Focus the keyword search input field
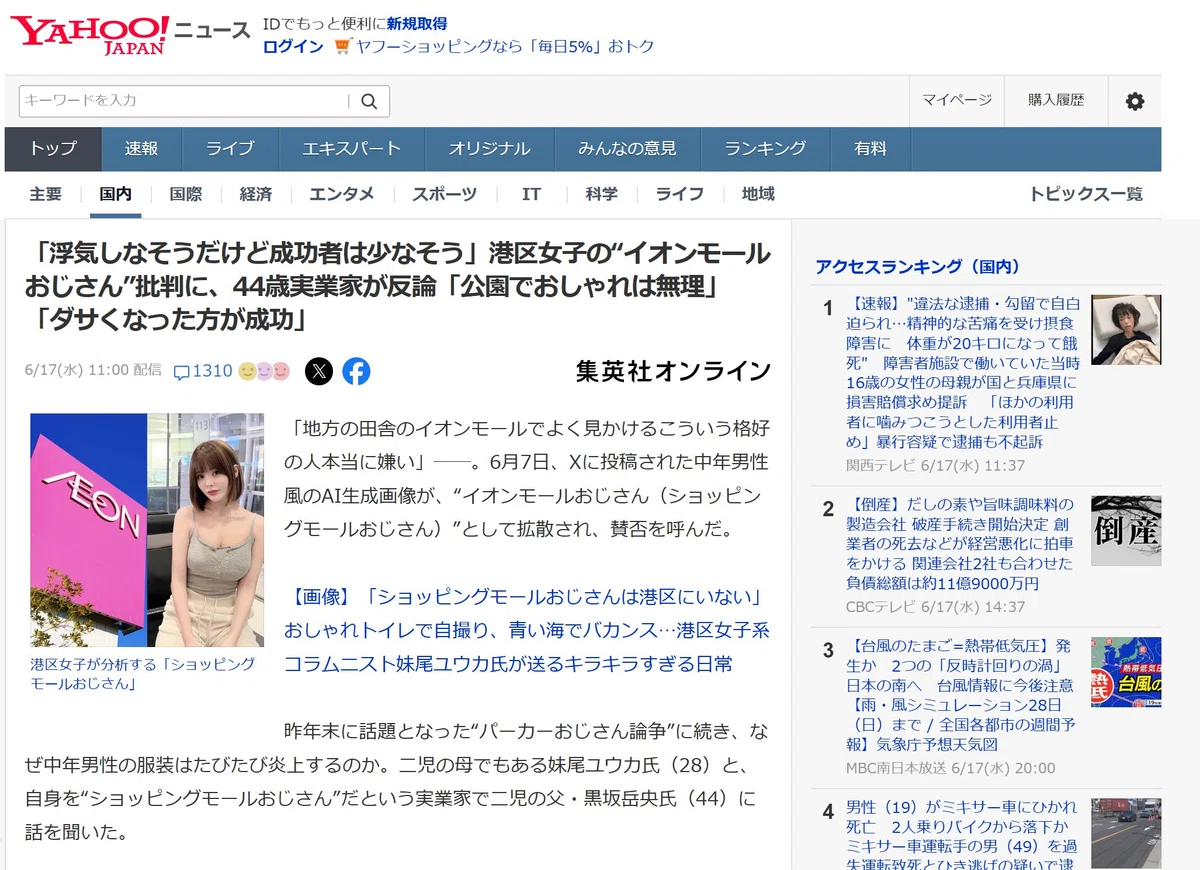The height and width of the screenshot is (870, 1200). (x=185, y=101)
